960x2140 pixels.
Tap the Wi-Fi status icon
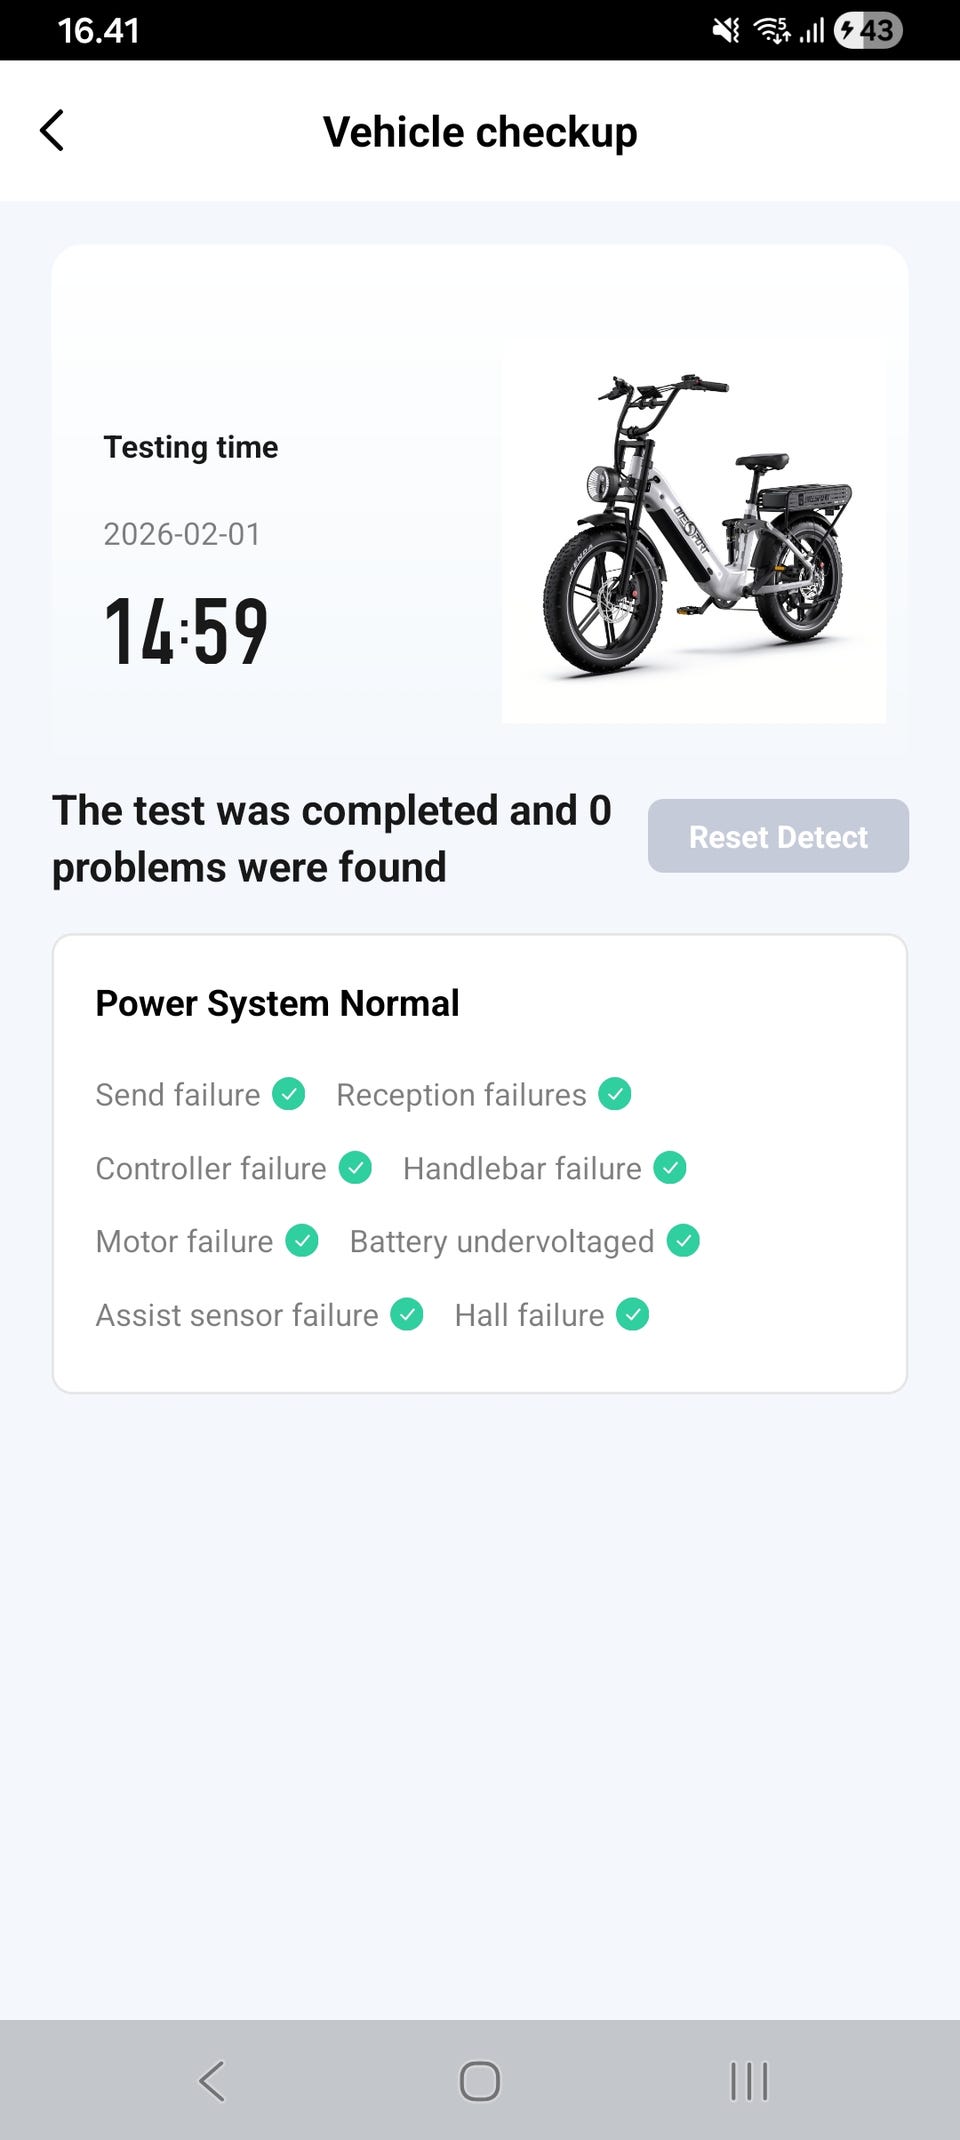click(771, 31)
